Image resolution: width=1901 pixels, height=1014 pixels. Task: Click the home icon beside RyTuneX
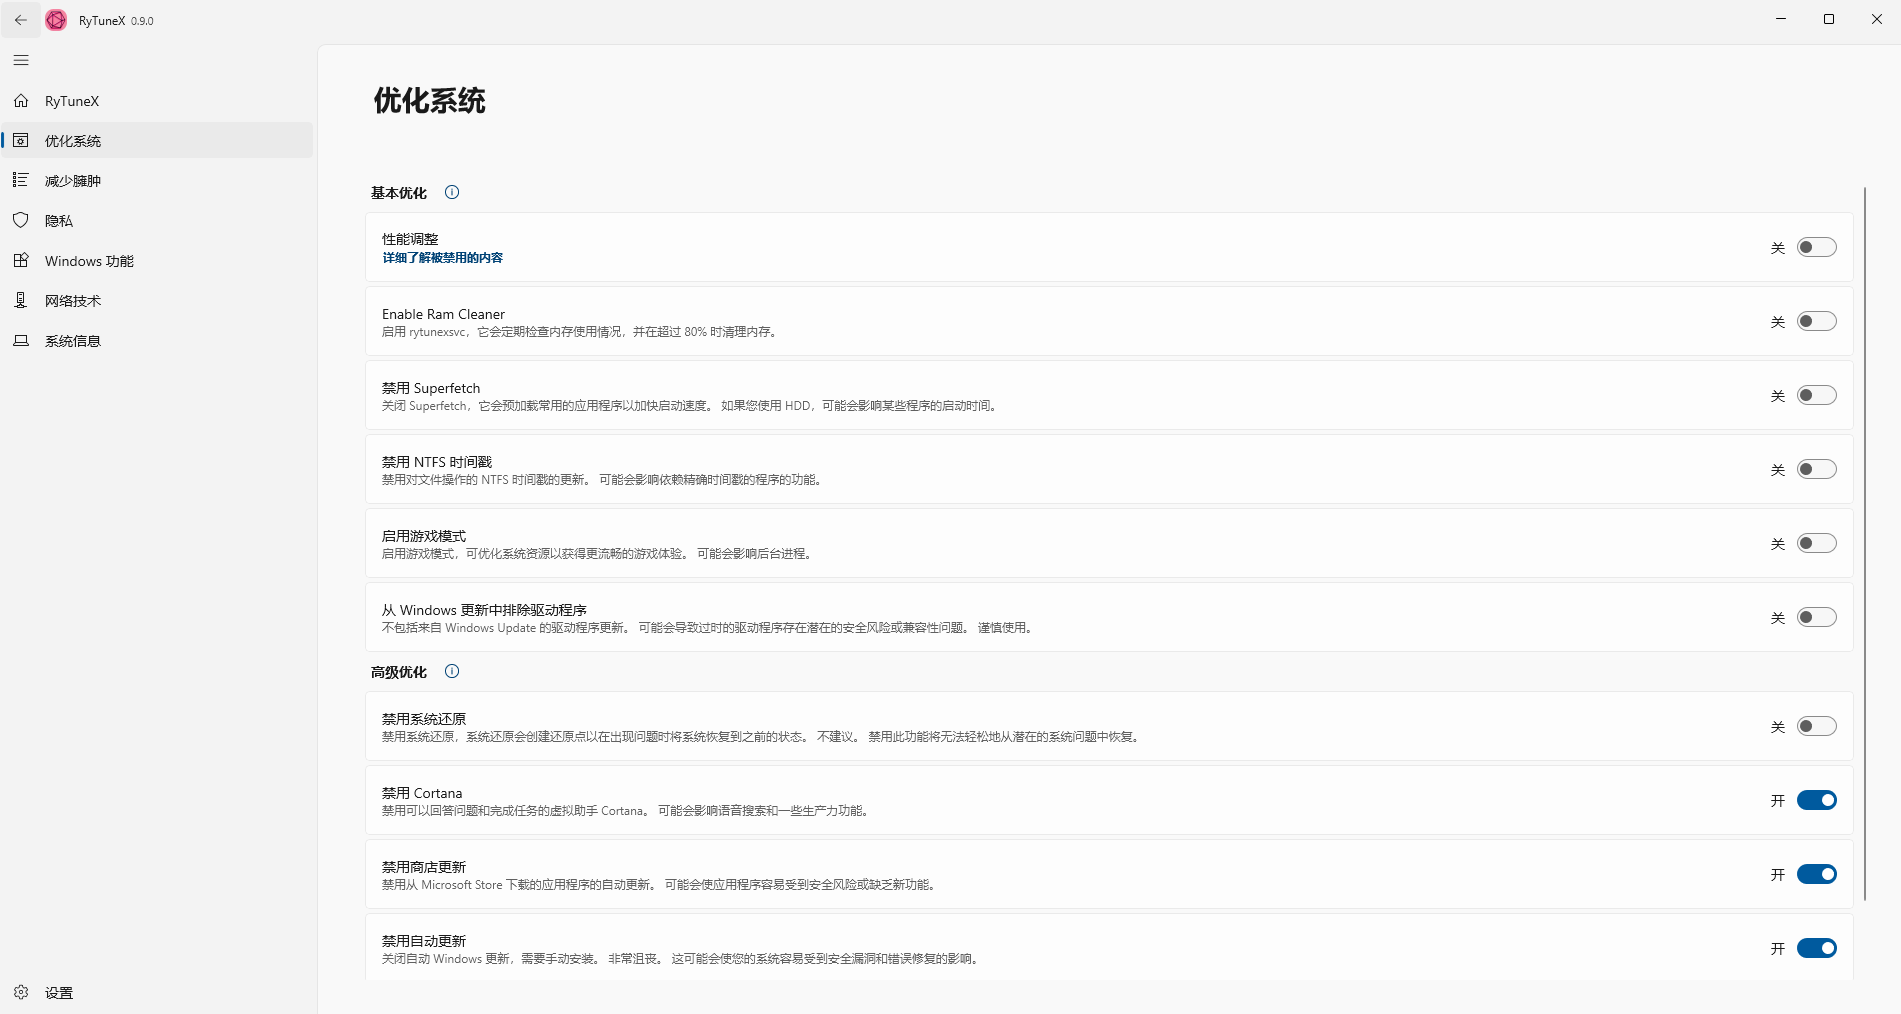[21, 101]
